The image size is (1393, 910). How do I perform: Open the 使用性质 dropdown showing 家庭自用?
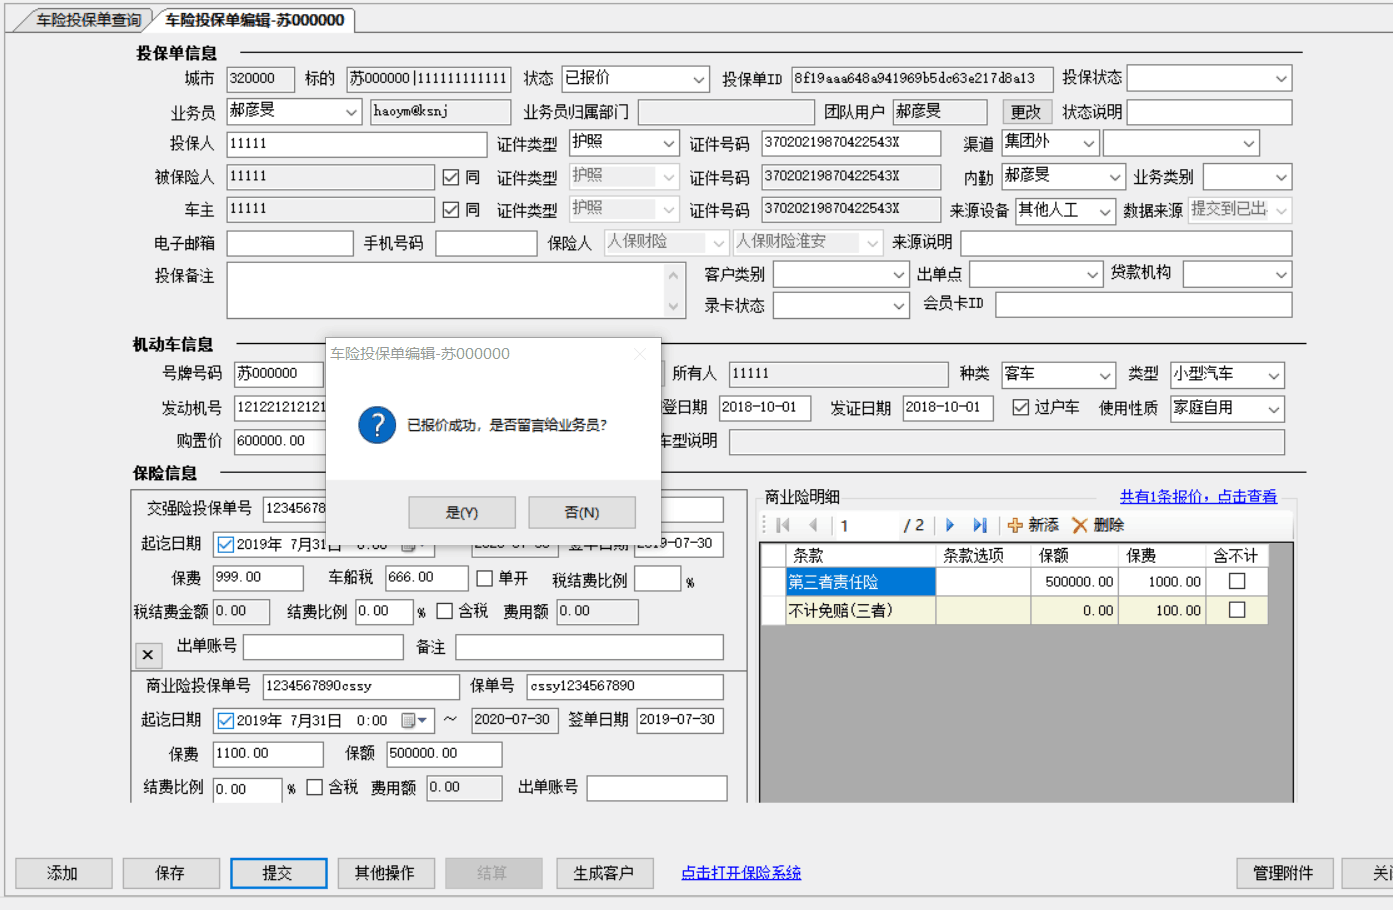tap(1273, 409)
